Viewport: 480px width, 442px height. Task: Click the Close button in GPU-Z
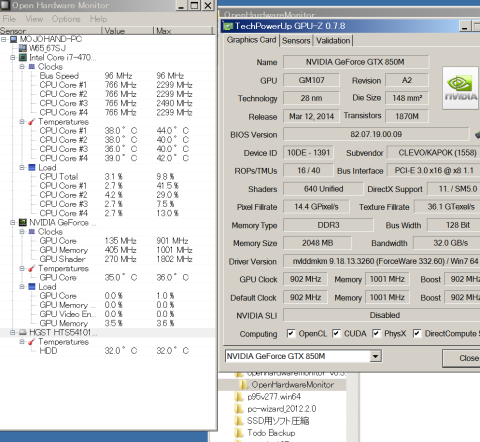461,358
